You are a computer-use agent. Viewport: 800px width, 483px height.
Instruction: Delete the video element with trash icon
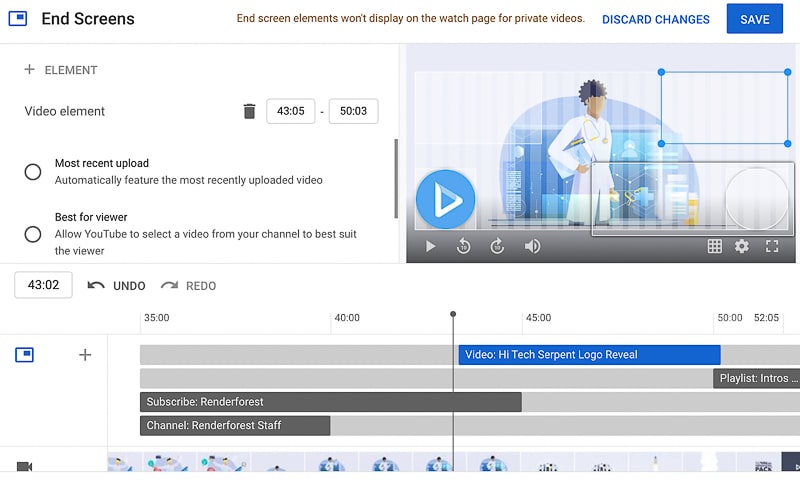point(249,111)
